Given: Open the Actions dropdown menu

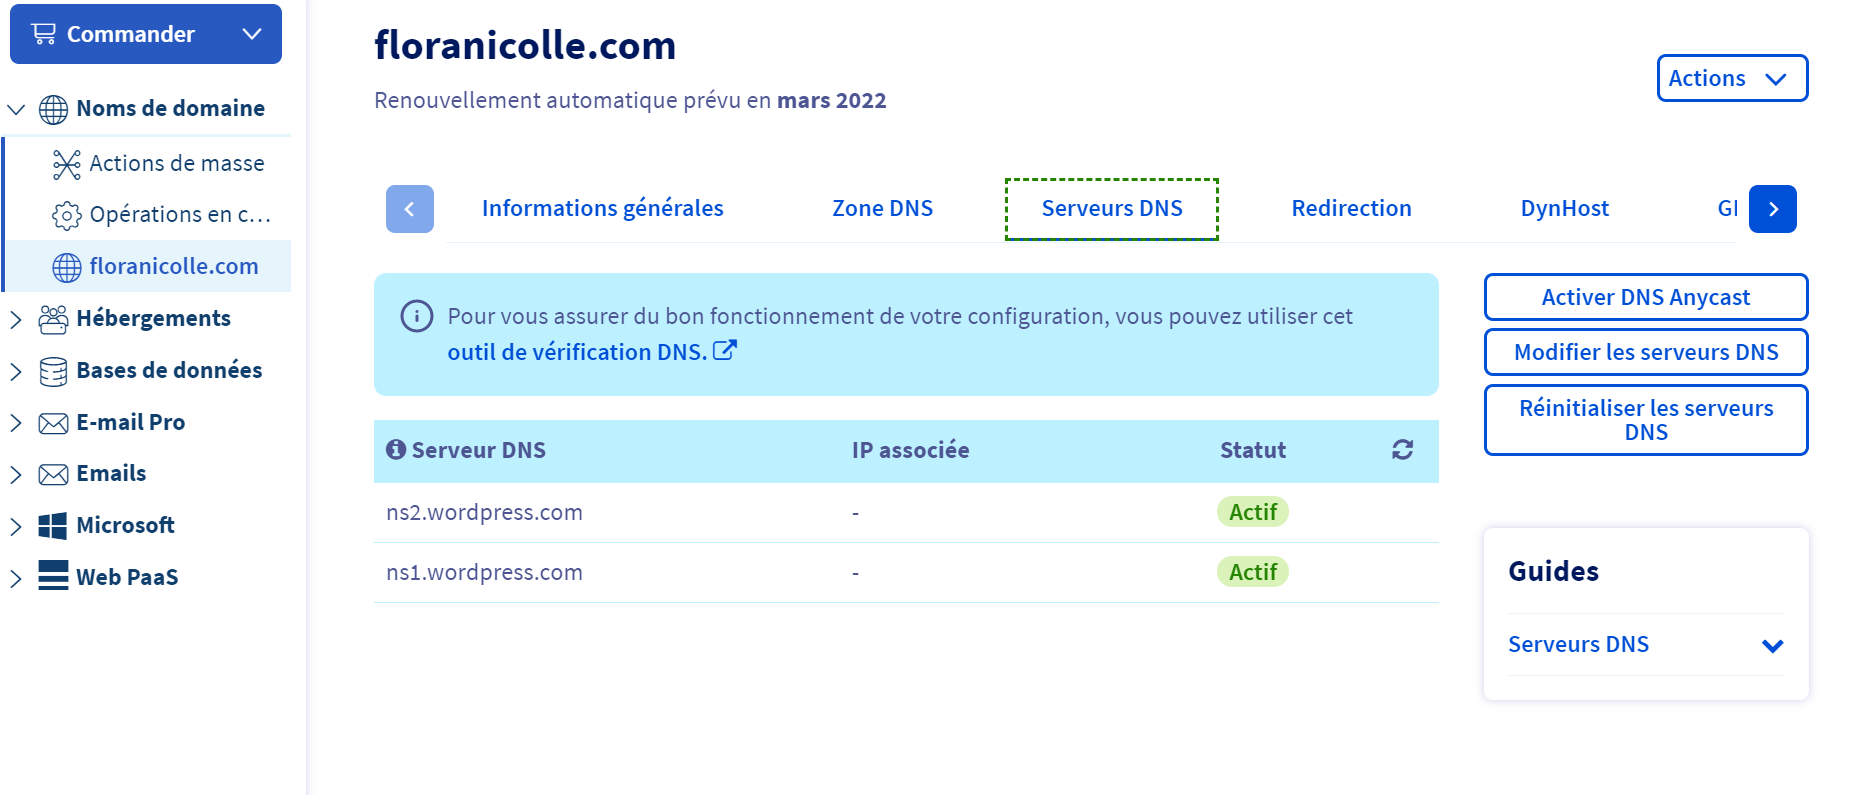Looking at the screenshot, I should [x=1731, y=78].
